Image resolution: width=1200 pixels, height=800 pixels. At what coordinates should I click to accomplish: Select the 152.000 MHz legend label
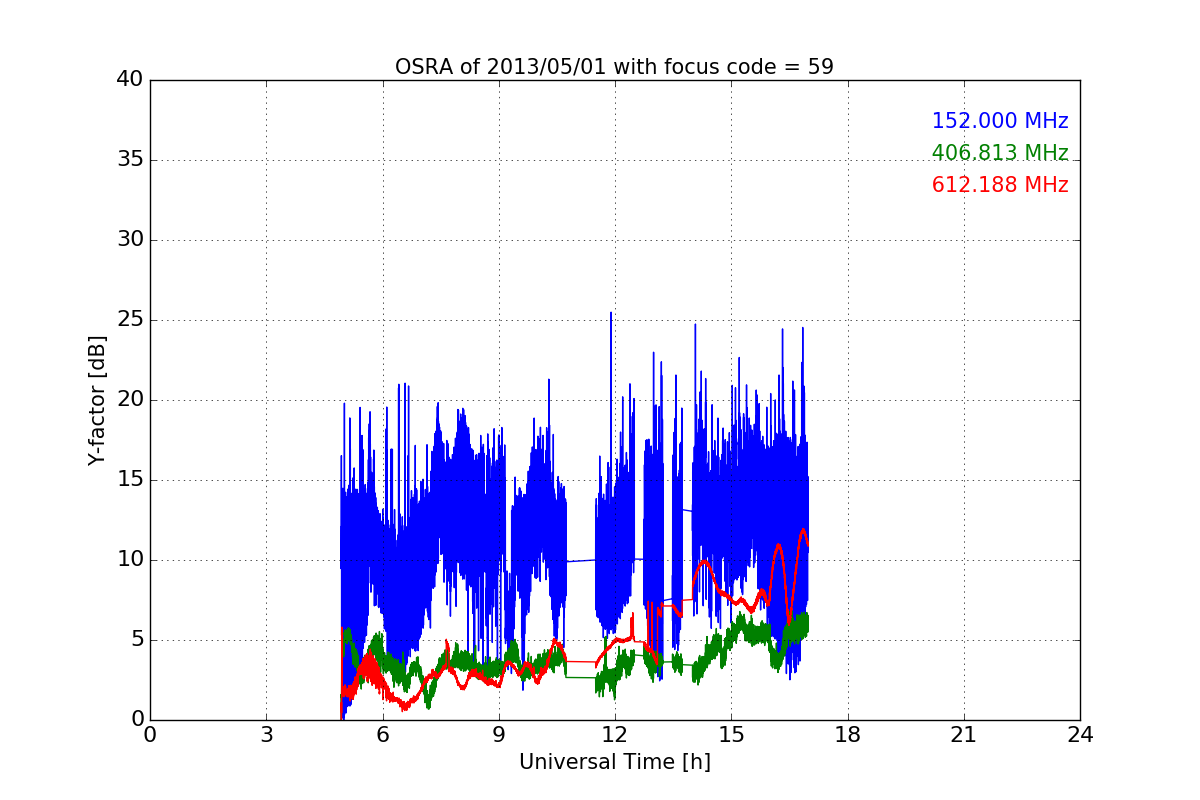pyautogui.click(x=1000, y=121)
